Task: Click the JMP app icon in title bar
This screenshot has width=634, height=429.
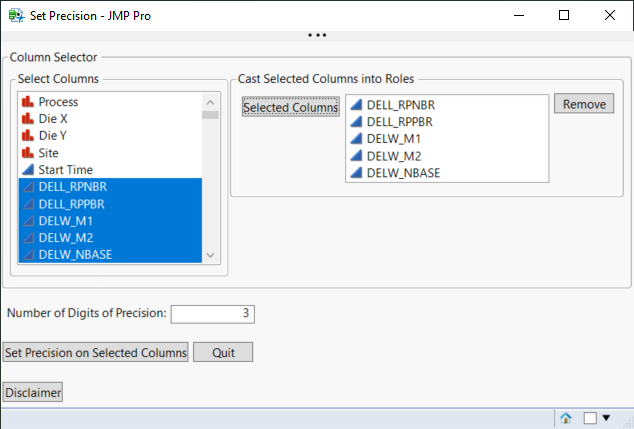Action: (16, 16)
